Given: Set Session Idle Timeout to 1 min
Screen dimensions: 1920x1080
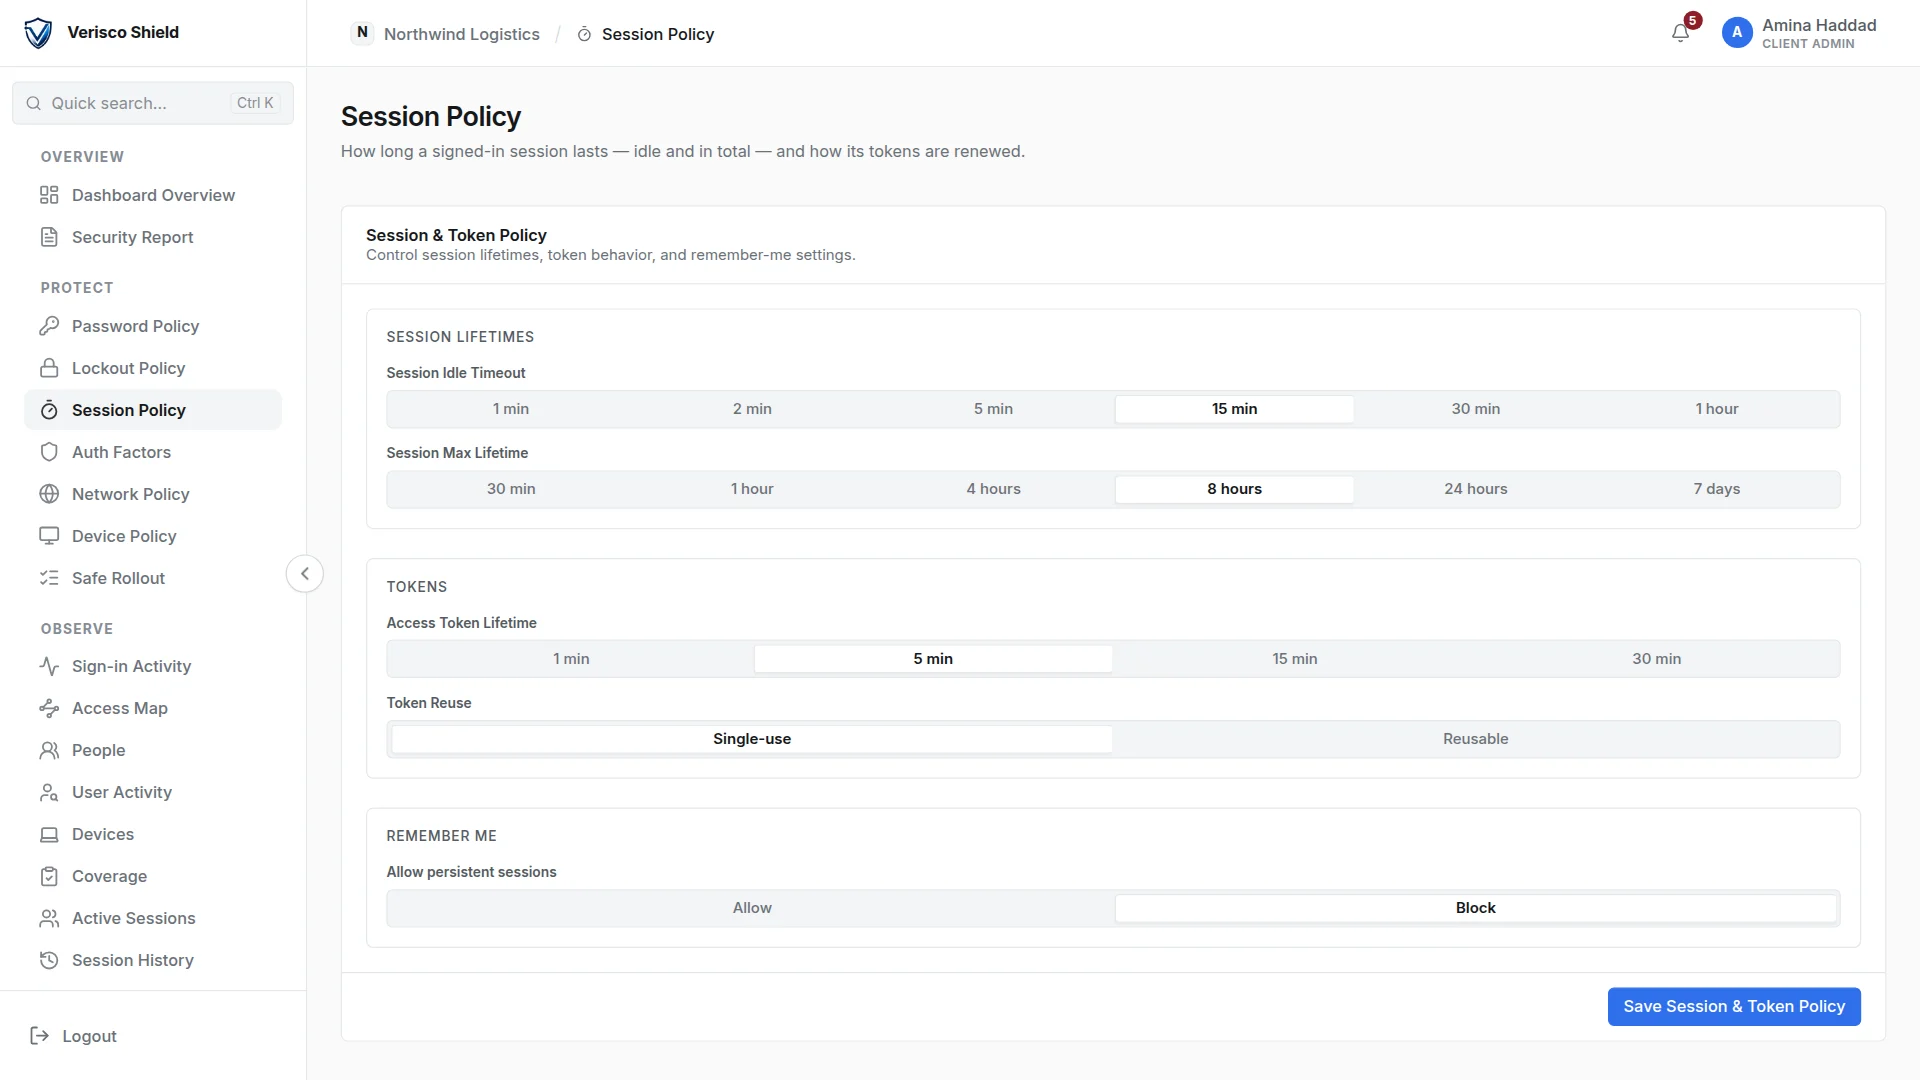Looking at the screenshot, I should click(x=511, y=409).
